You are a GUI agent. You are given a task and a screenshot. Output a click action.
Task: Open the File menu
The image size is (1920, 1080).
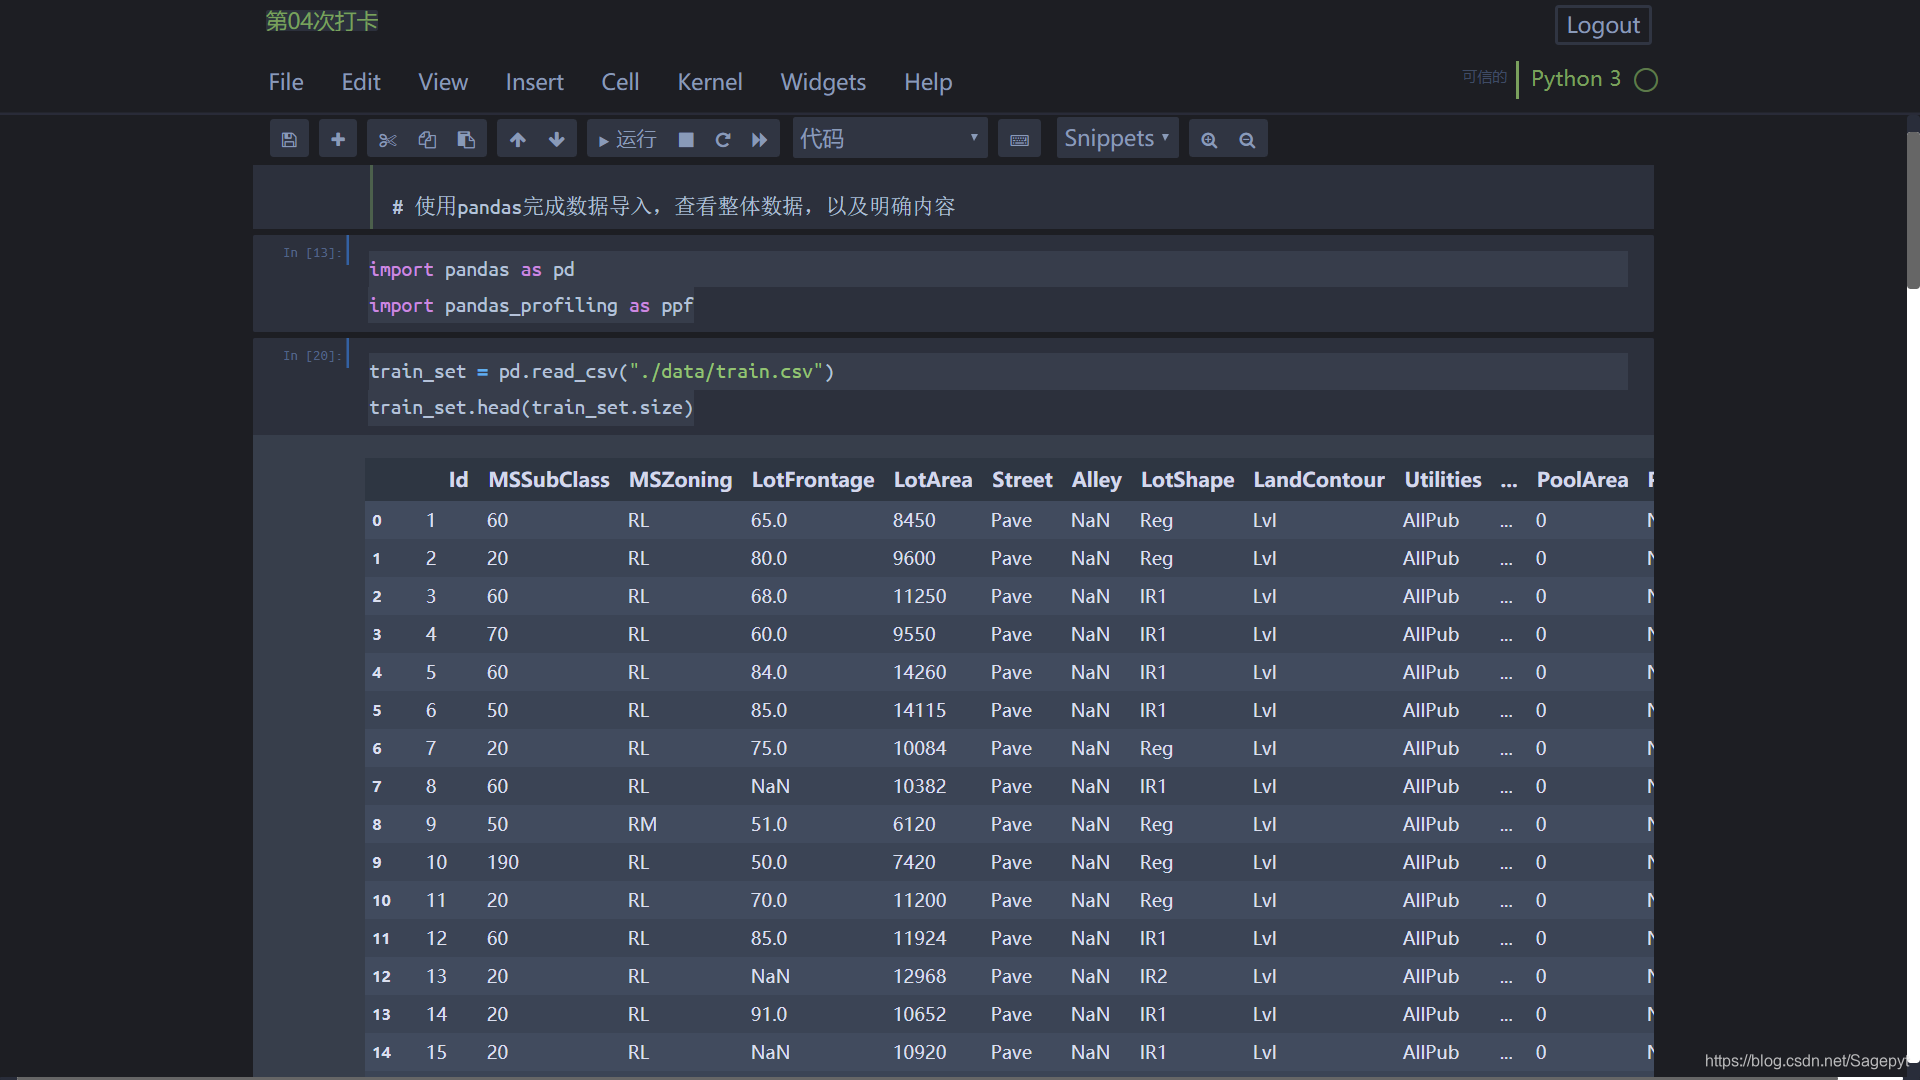[x=286, y=82]
